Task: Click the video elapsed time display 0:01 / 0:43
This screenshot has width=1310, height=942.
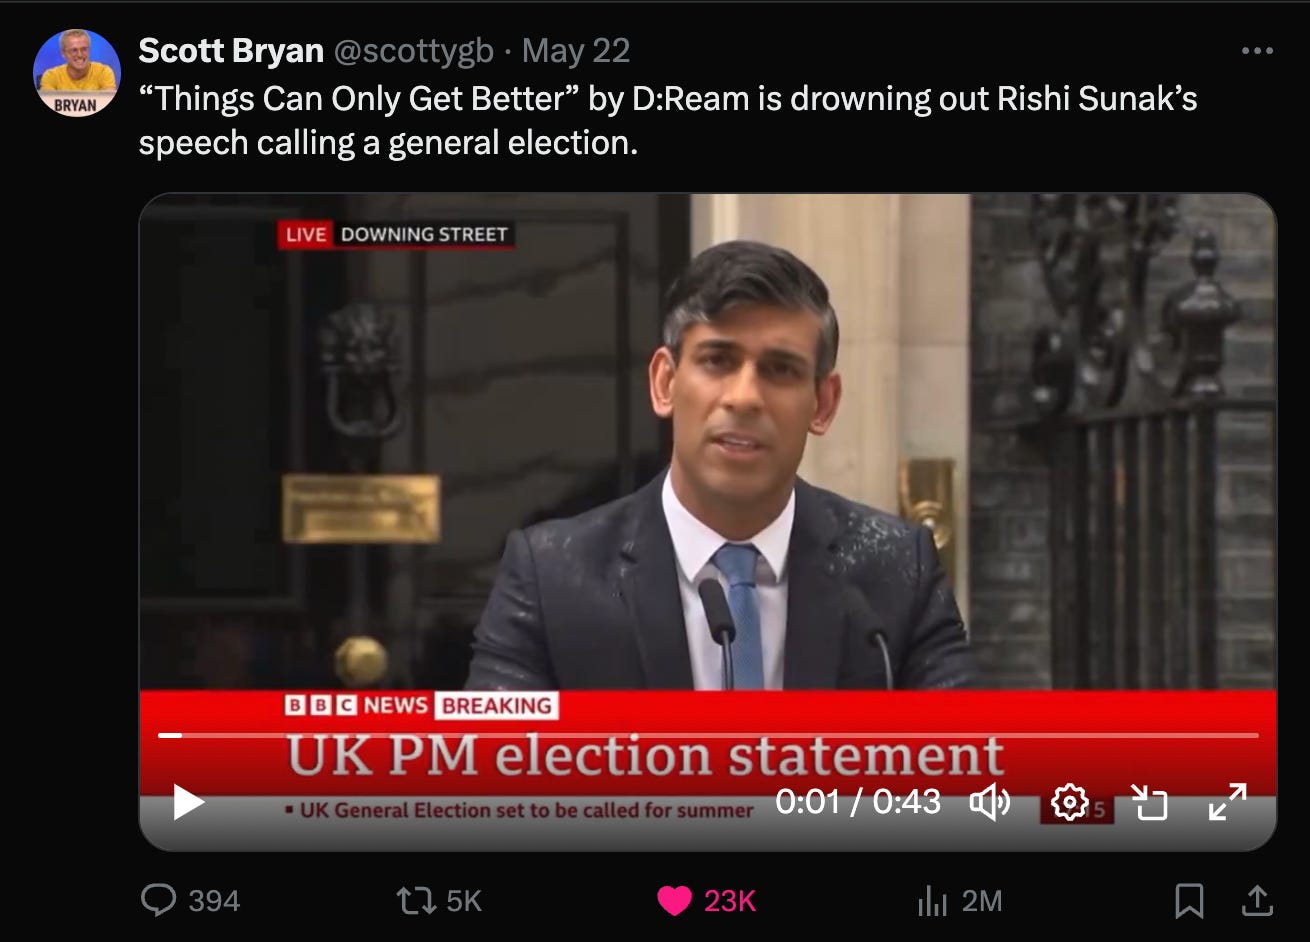Action: [858, 802]
